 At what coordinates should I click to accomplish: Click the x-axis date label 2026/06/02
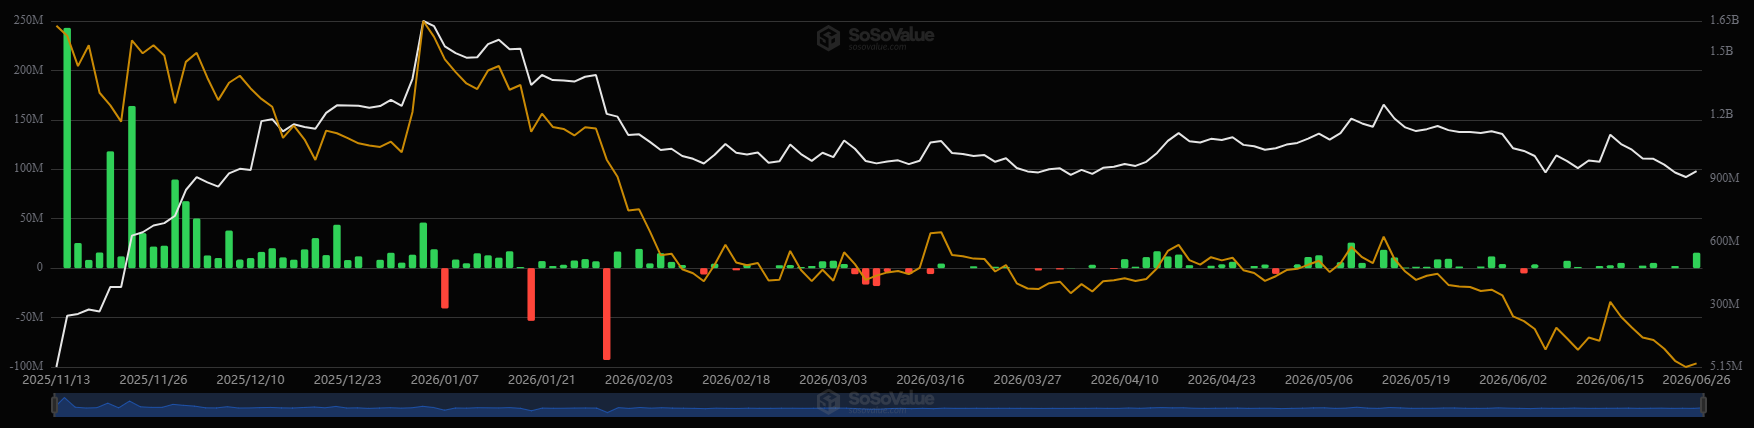point(1512,380)
